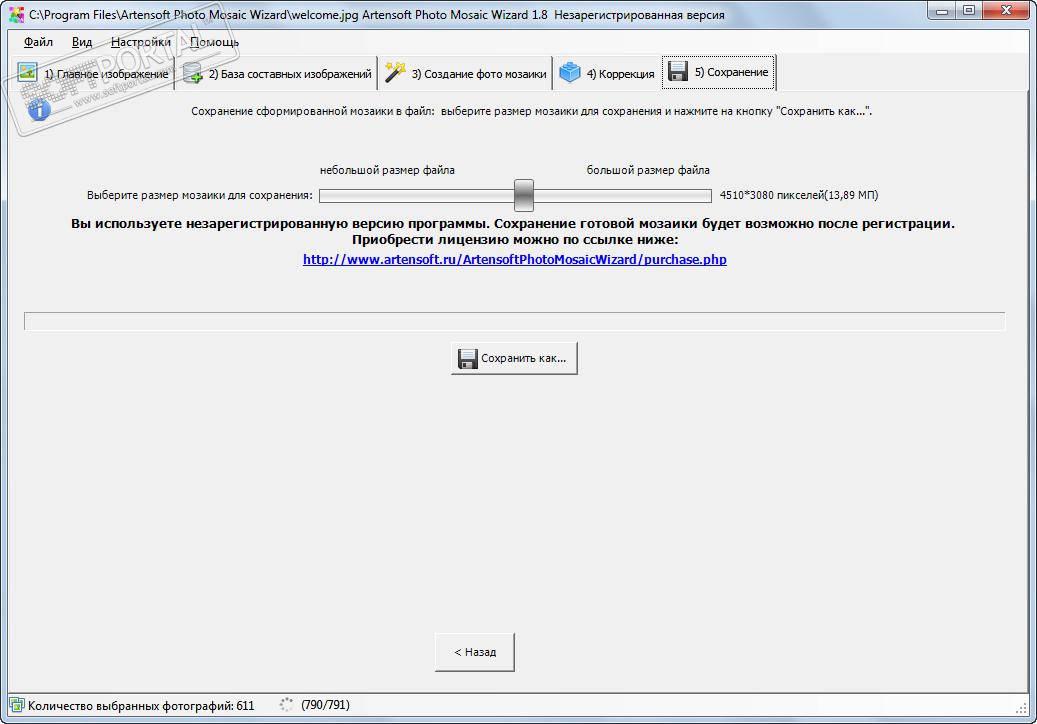Open the artensoft purchase.php link
The width and height of the screenshot is (1037, 724).
515,259
